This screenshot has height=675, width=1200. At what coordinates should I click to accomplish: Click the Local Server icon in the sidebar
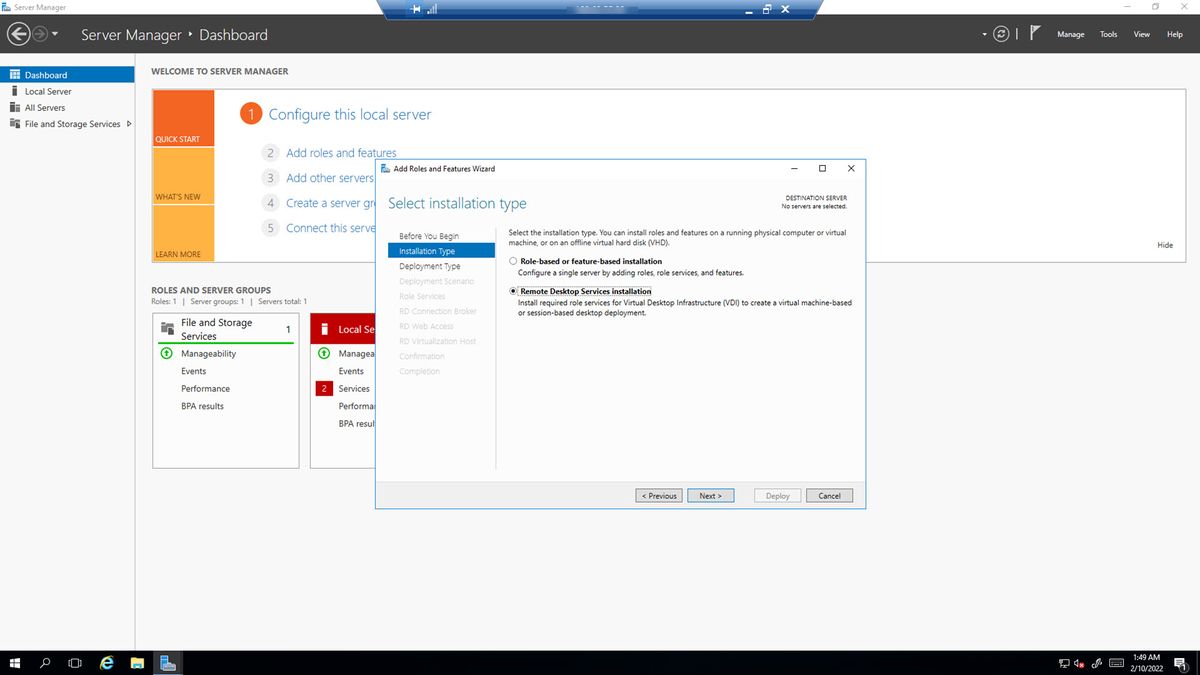[x=15, y=91]
